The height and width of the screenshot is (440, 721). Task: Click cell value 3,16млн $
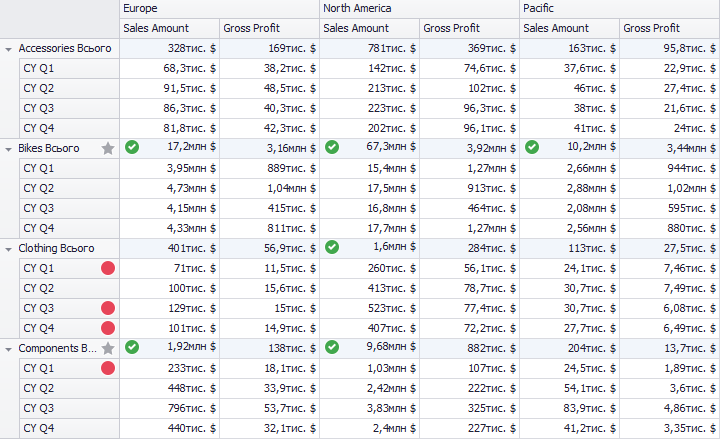tap(292, 149)
